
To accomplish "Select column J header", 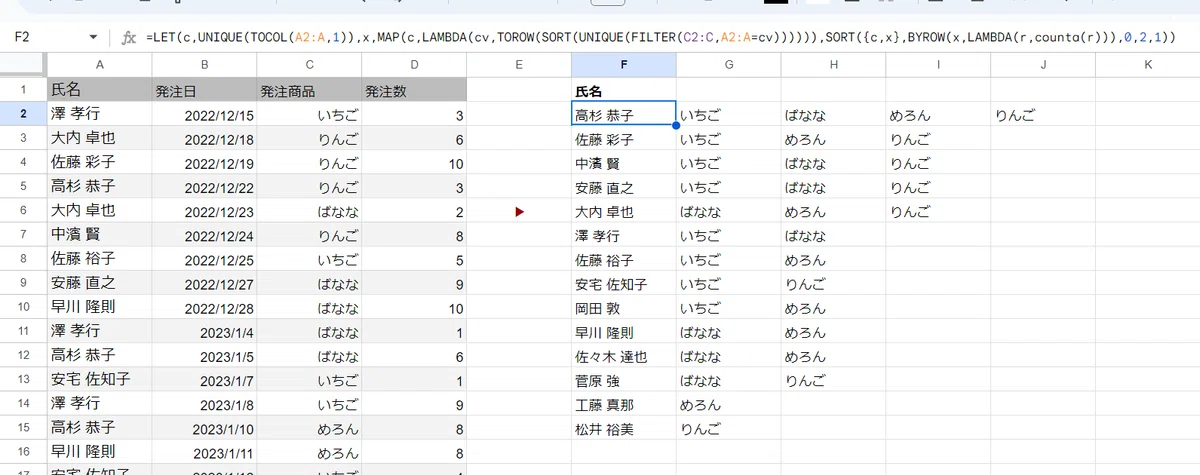I will [x=1043, y=64].
